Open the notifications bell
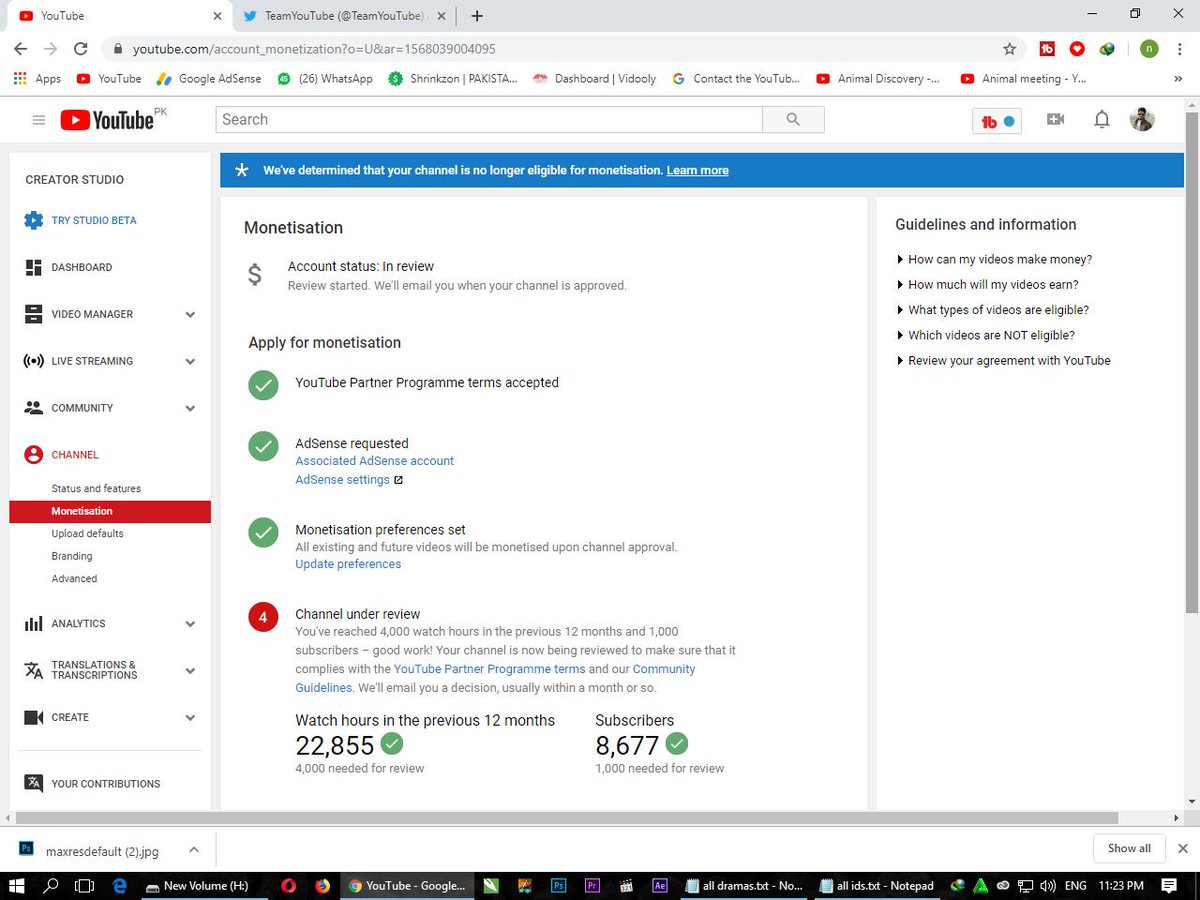Image resolution: width=1200 pixels, height=900 pixels. [x=1101, y=120]
